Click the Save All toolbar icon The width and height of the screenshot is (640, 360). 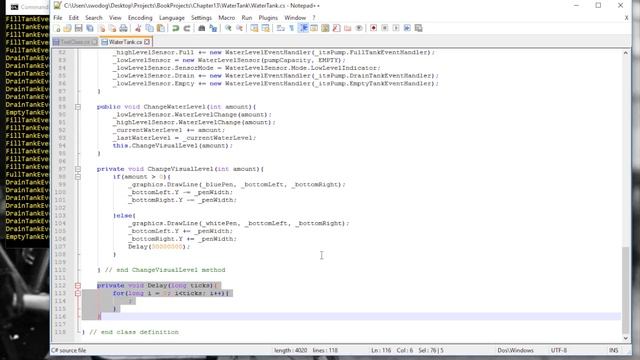tap(90, 28)
